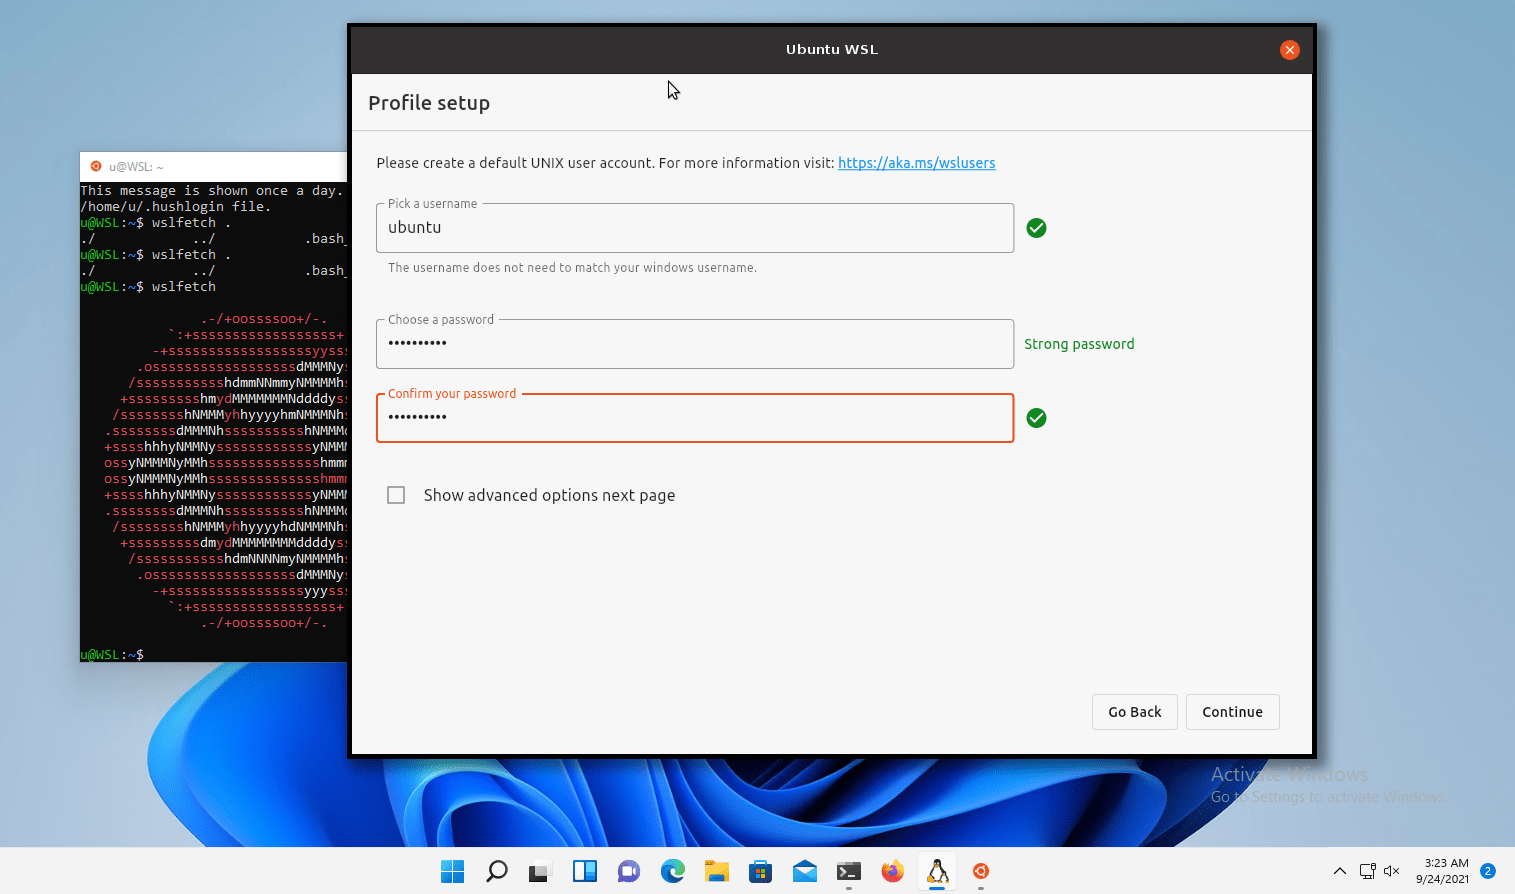Screen dimensions: 1515x894
Task: Show hidden system tray icons
Action: point(1339,871)
